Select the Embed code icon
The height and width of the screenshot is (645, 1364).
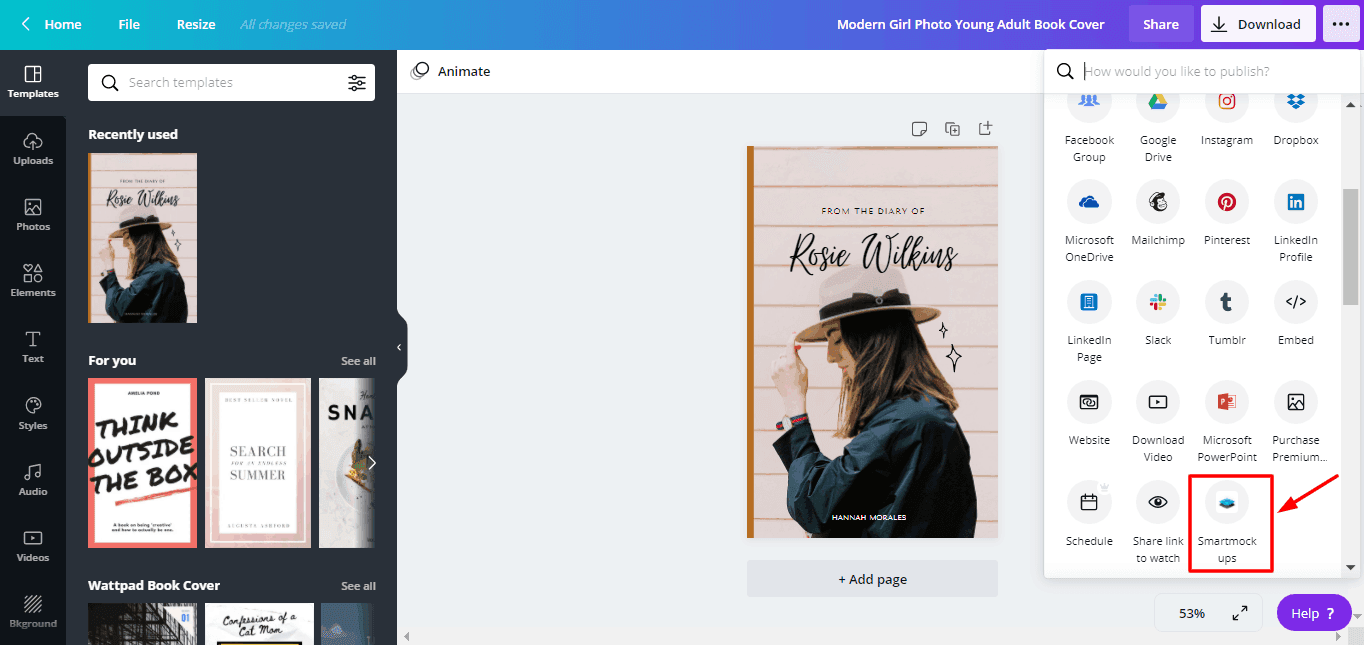tap(1296, 302)
